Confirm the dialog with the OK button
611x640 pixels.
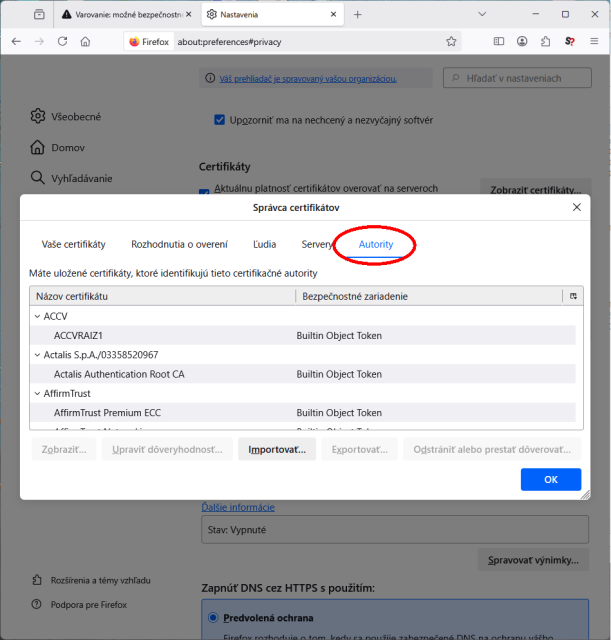click(550, 479)
